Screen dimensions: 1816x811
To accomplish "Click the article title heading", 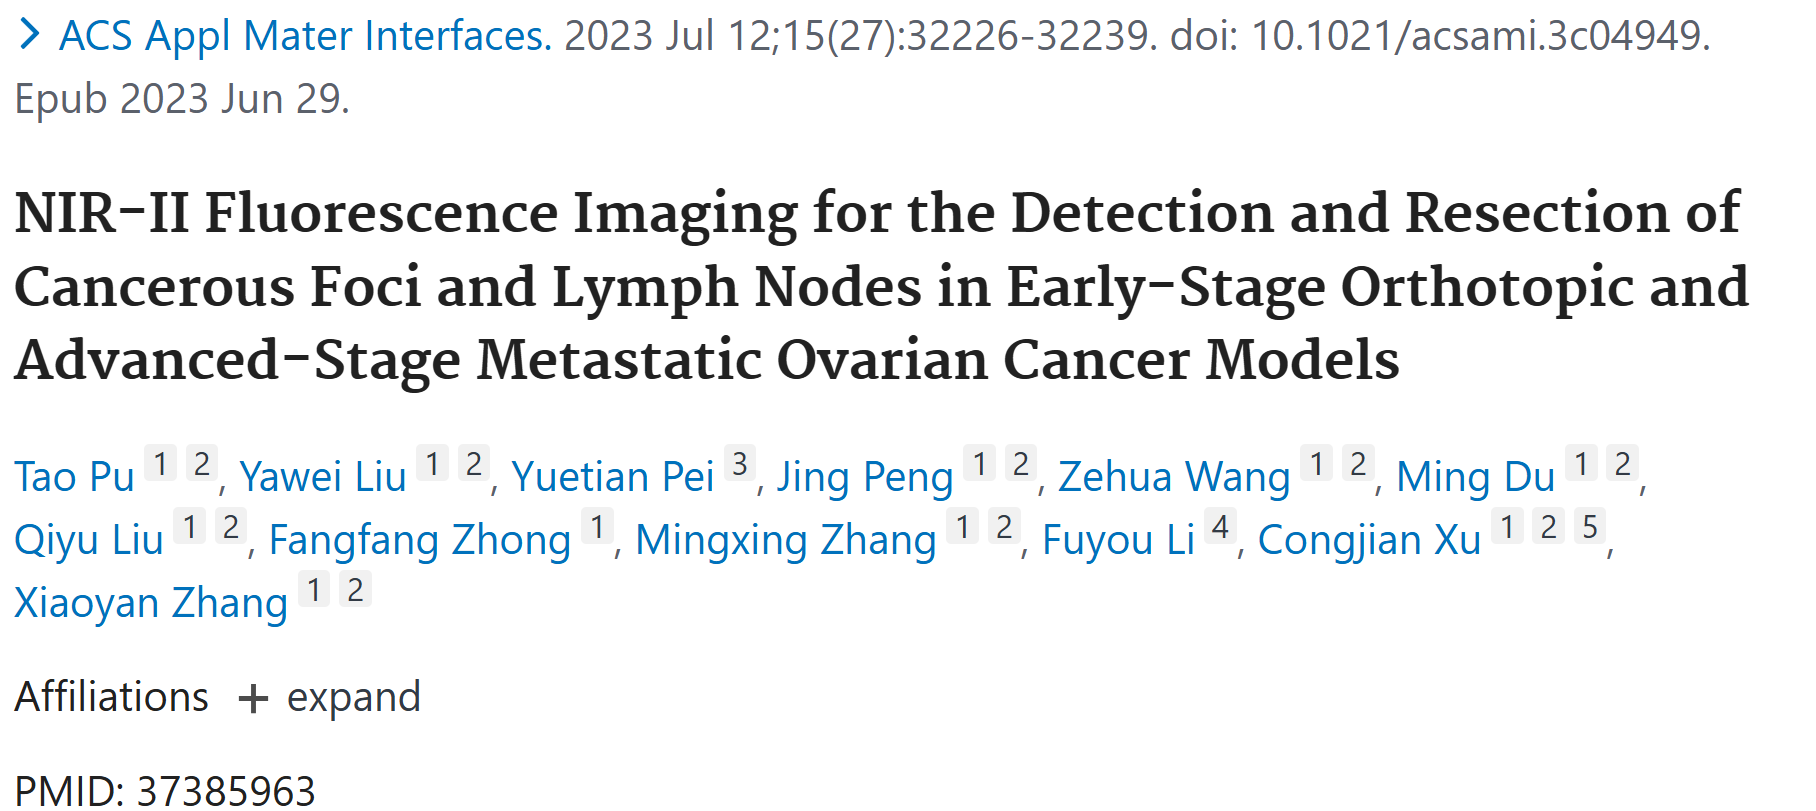I will [880, 286].
